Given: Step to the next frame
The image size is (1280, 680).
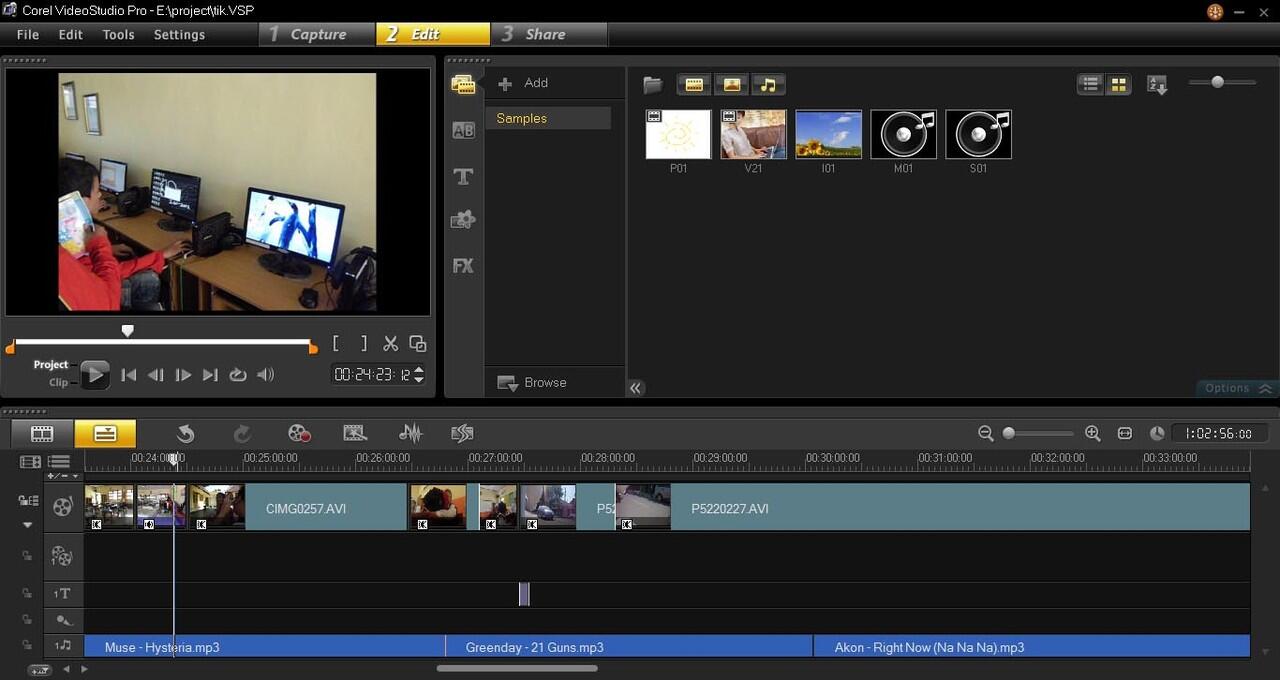Looking at the screenshot, I should 183,375.
